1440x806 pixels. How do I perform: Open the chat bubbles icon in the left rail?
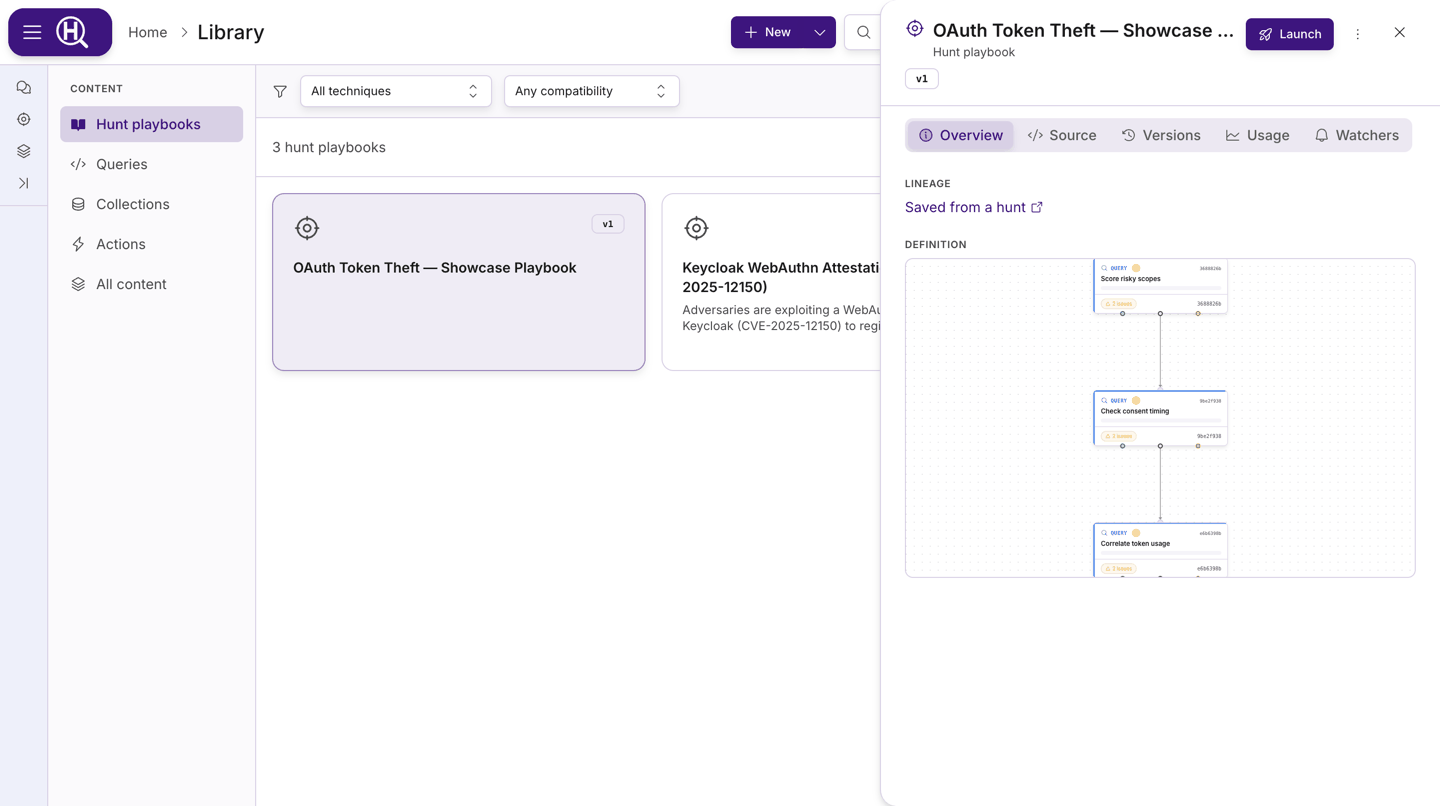point(24,88)
